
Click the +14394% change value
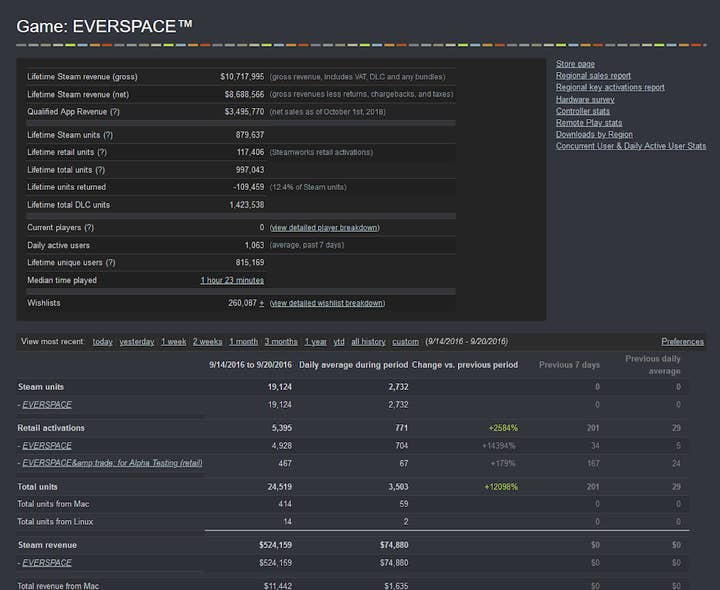click(x=498, y=445)
